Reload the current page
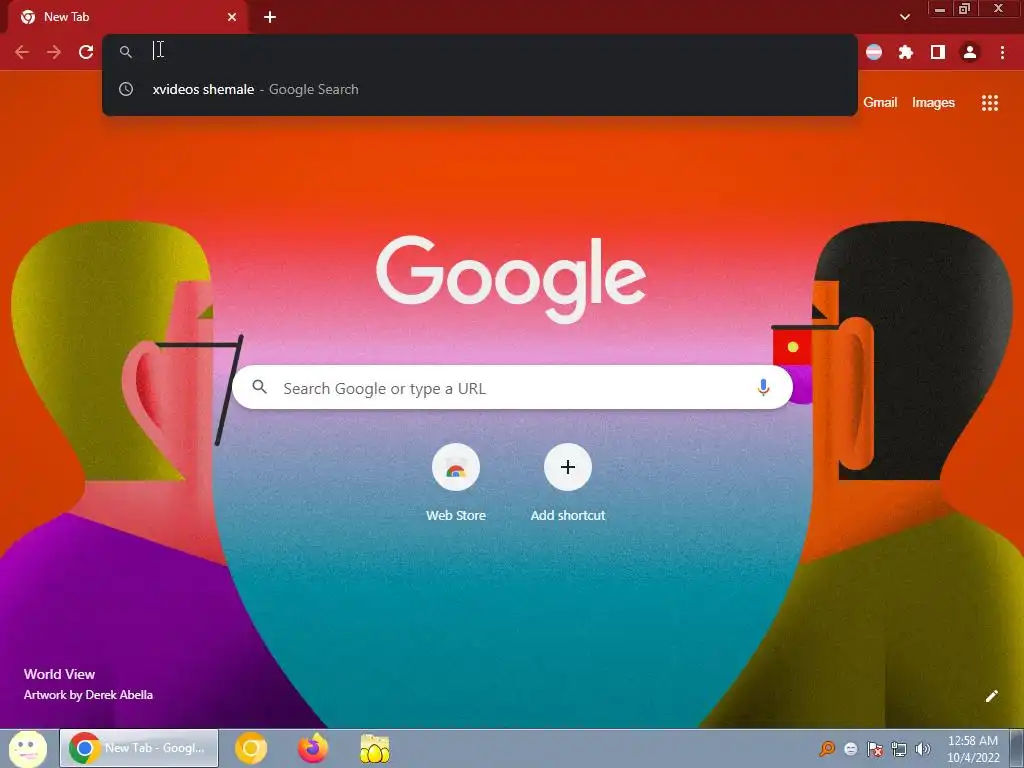Image resolution: width=1024 pixels, height=768 pixels. click(86, 52)
